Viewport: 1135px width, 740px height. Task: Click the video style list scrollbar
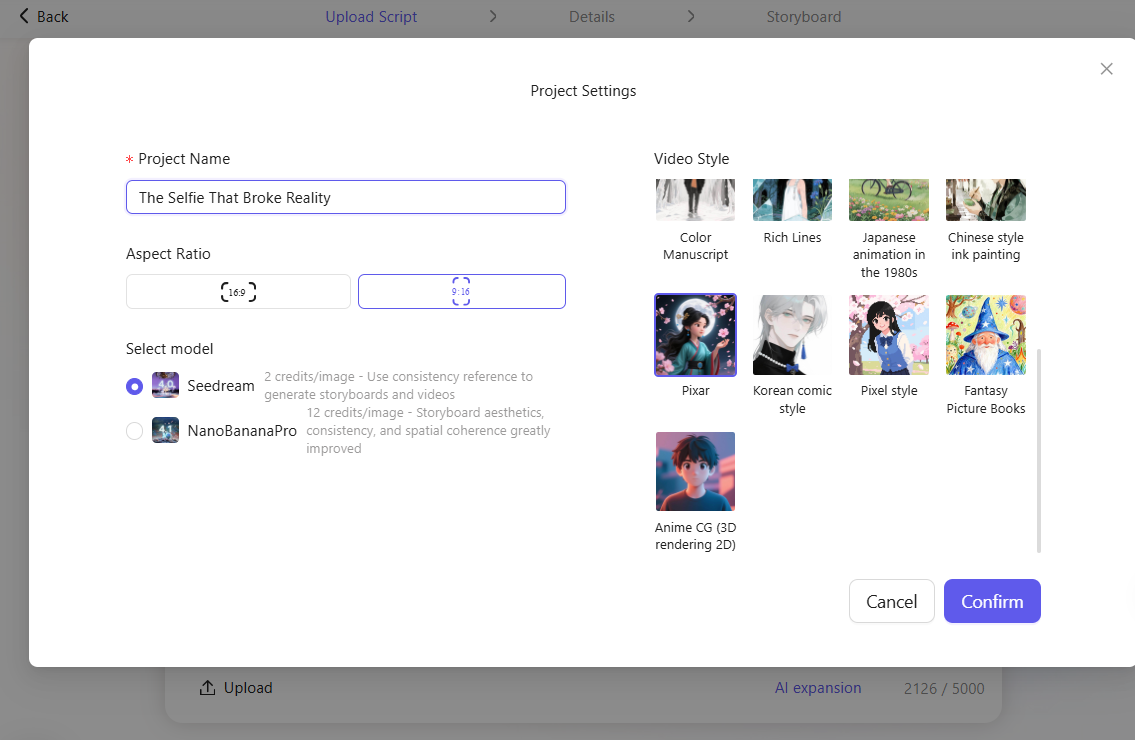pos(1039,450)
